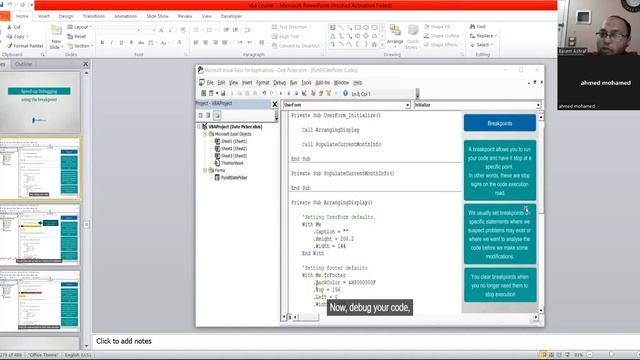The height and width of the screenshot is (360, 640).
Task: Click the Toggle Folders icon in Project pane
Action: pyautogui.click(x=217, y=116)
